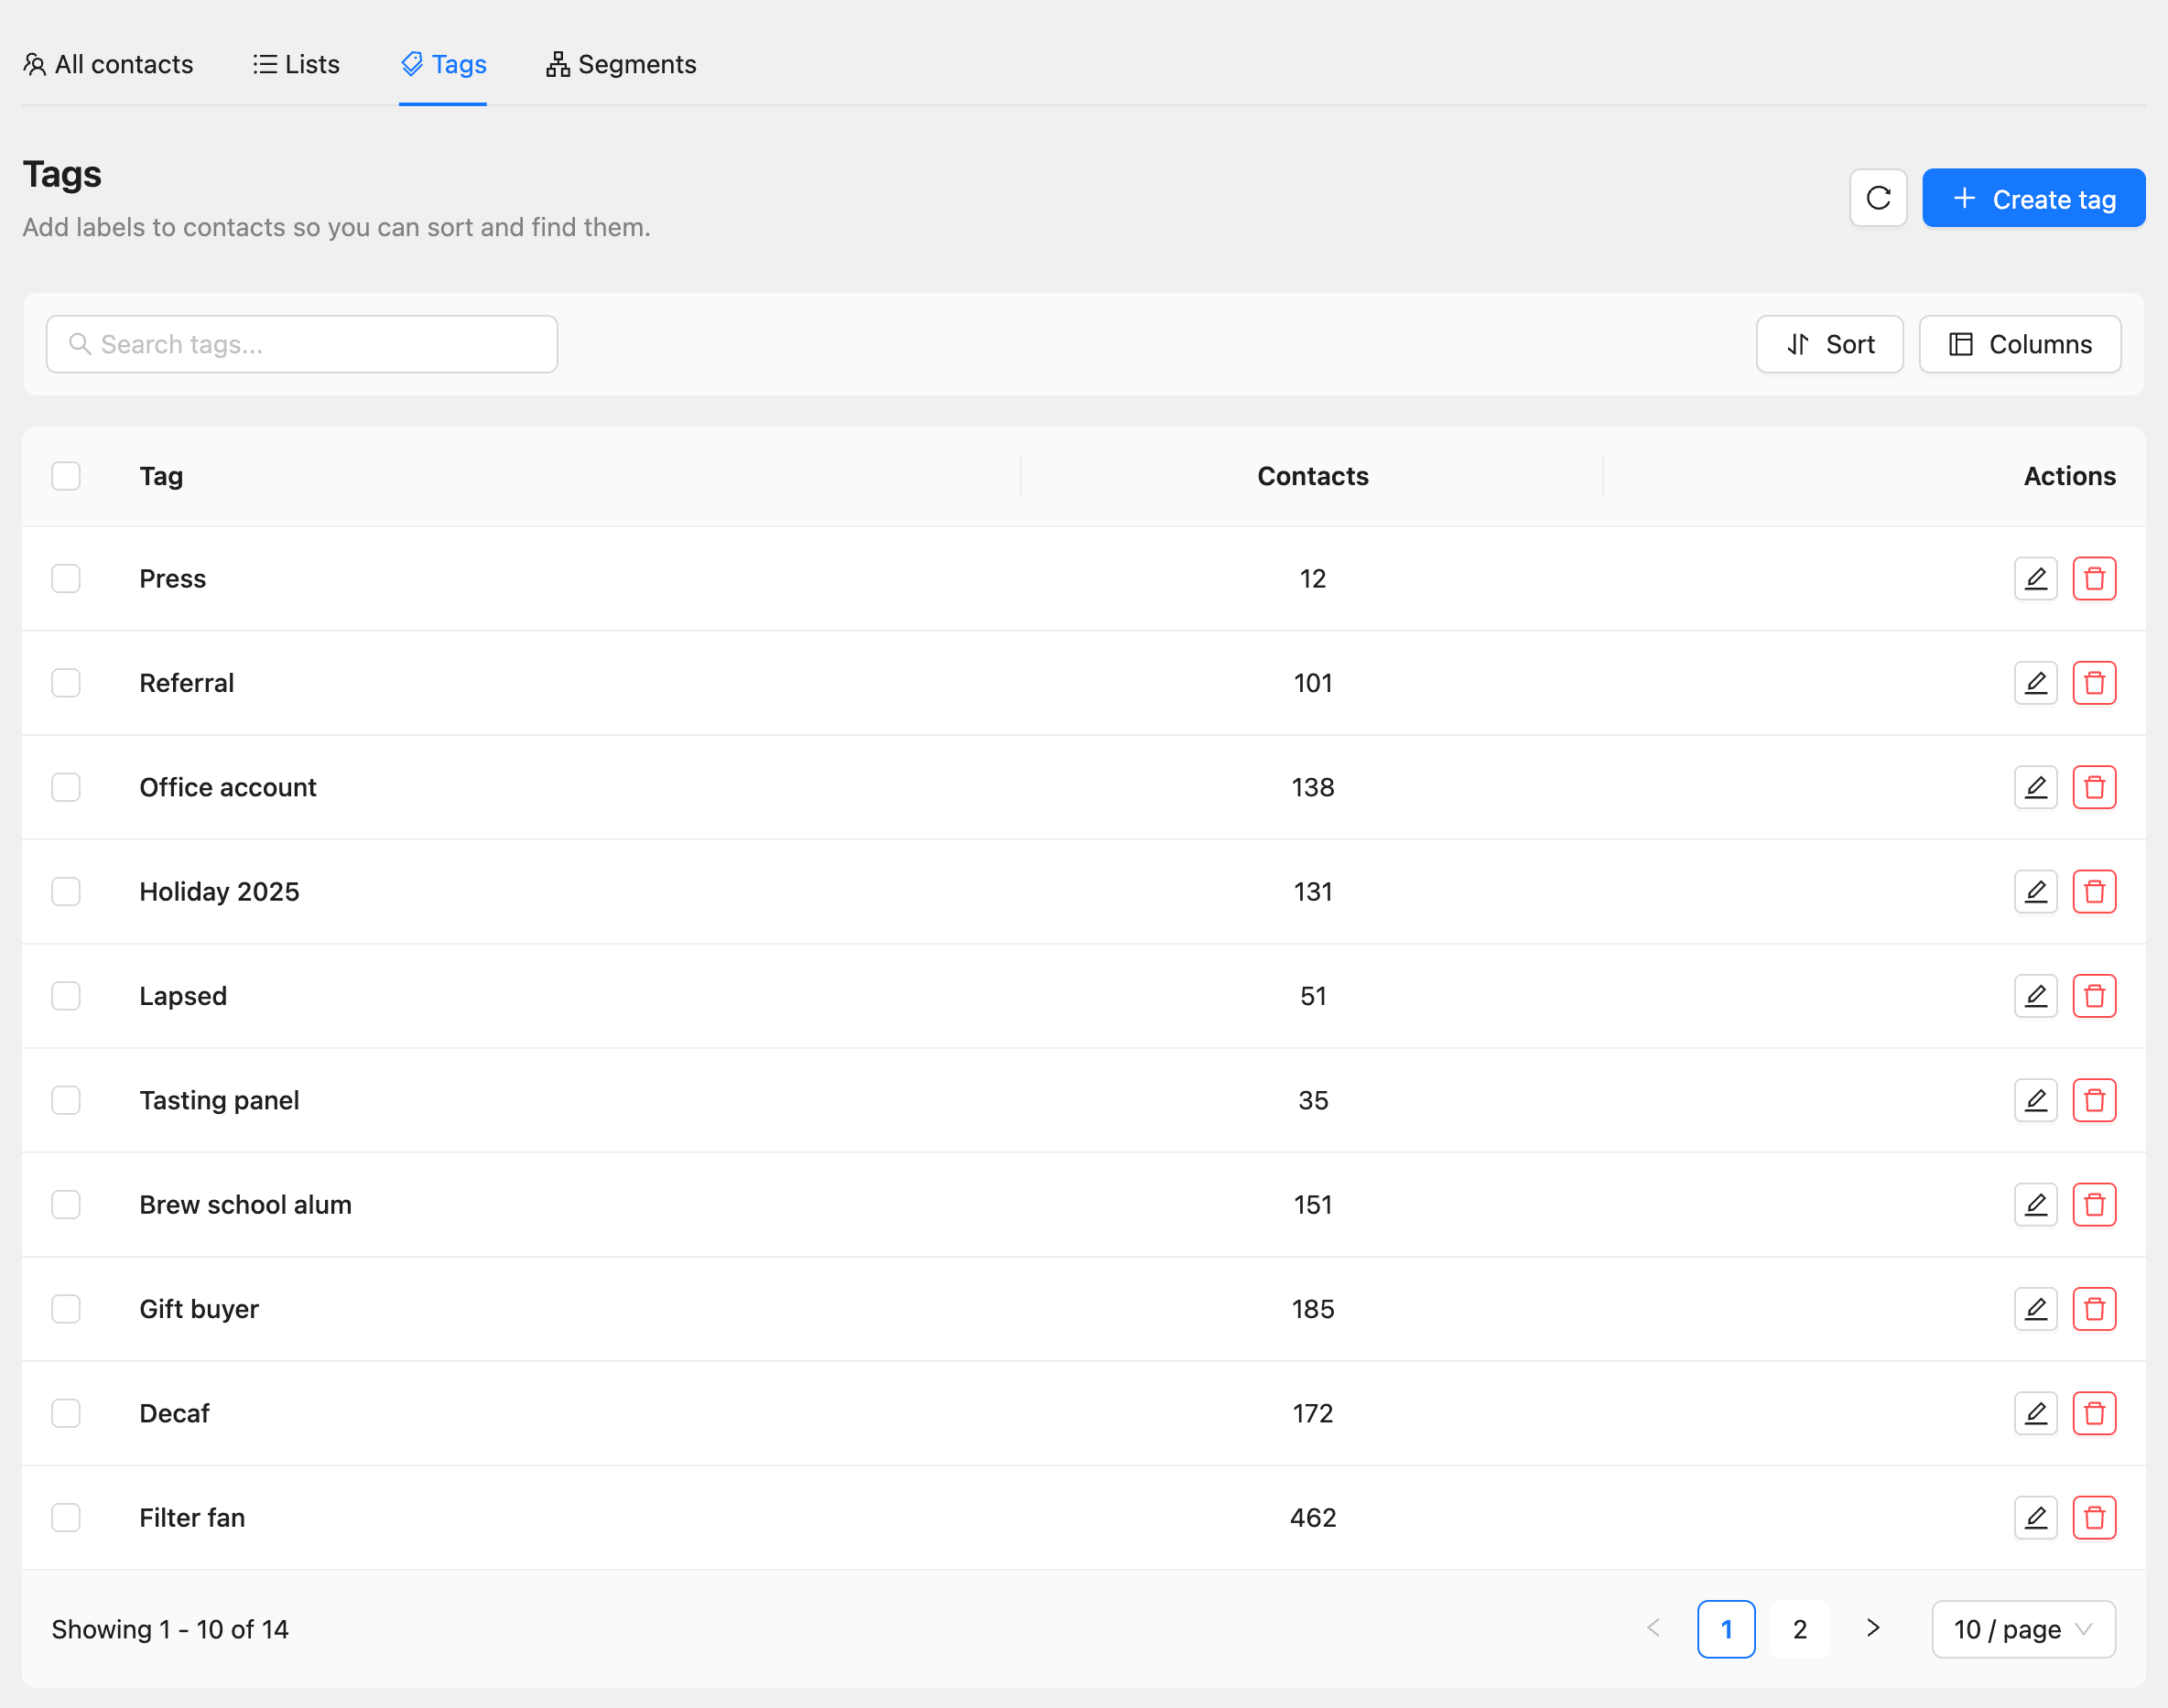Tick the Tasting panel checkbox

(x=66, y=1100)
